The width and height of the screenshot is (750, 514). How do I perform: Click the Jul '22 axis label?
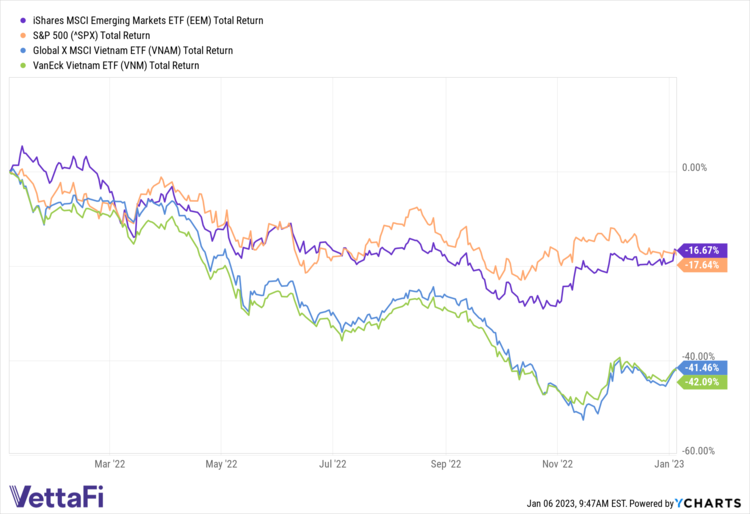(x=332, y=464)
